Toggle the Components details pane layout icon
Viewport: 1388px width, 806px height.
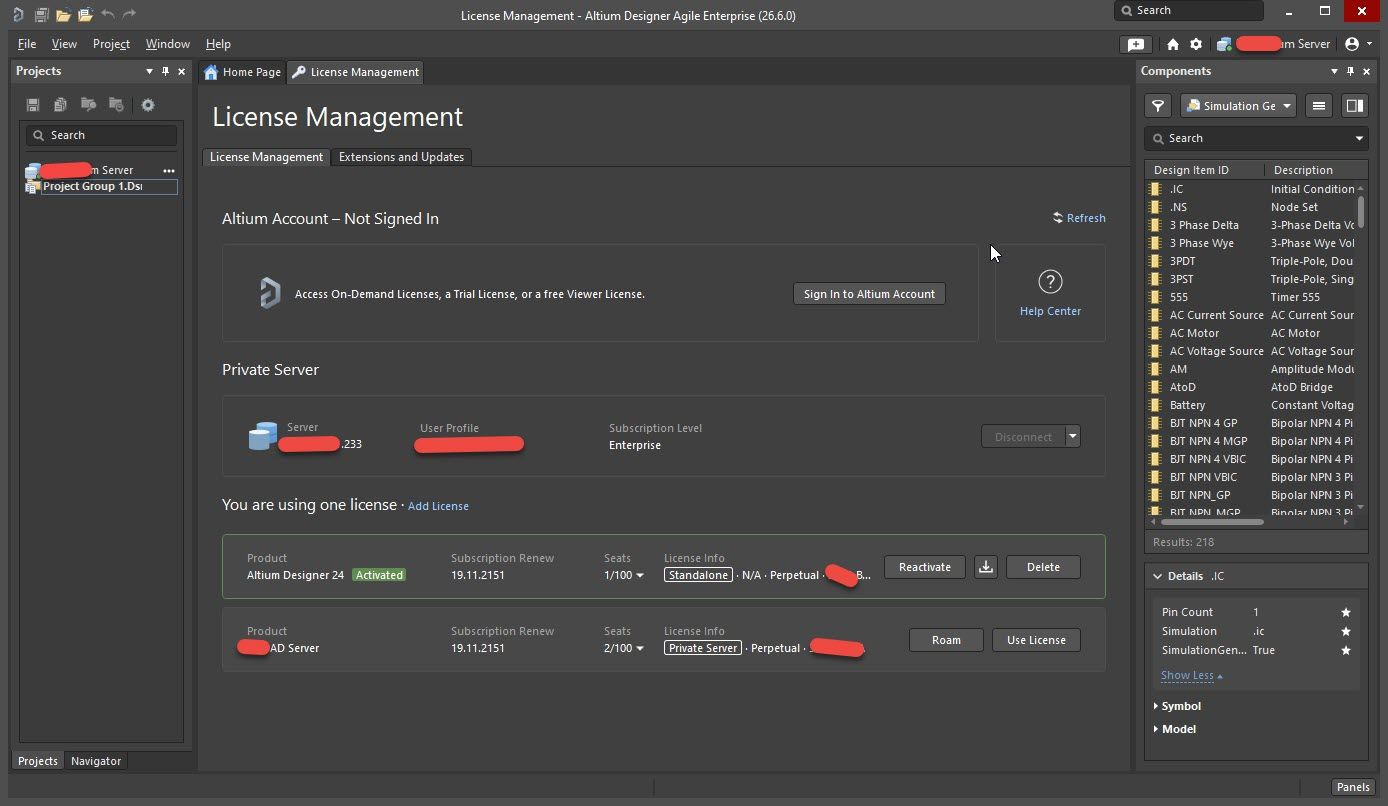click(1354, 106)
